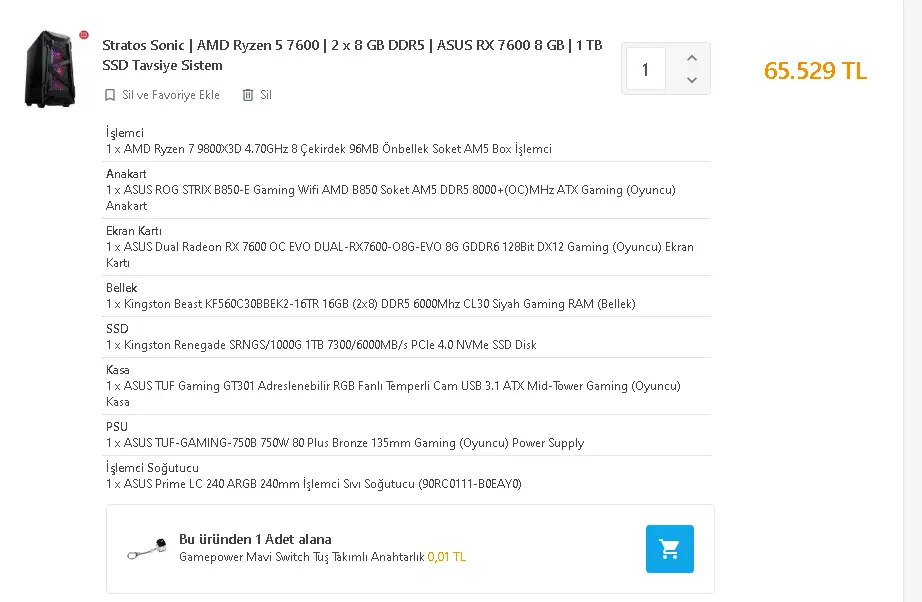Select the ASUS TUF-GAMING-750B power supply line
This screenshot has height=602, width=922.
click(x=345, y=443)
